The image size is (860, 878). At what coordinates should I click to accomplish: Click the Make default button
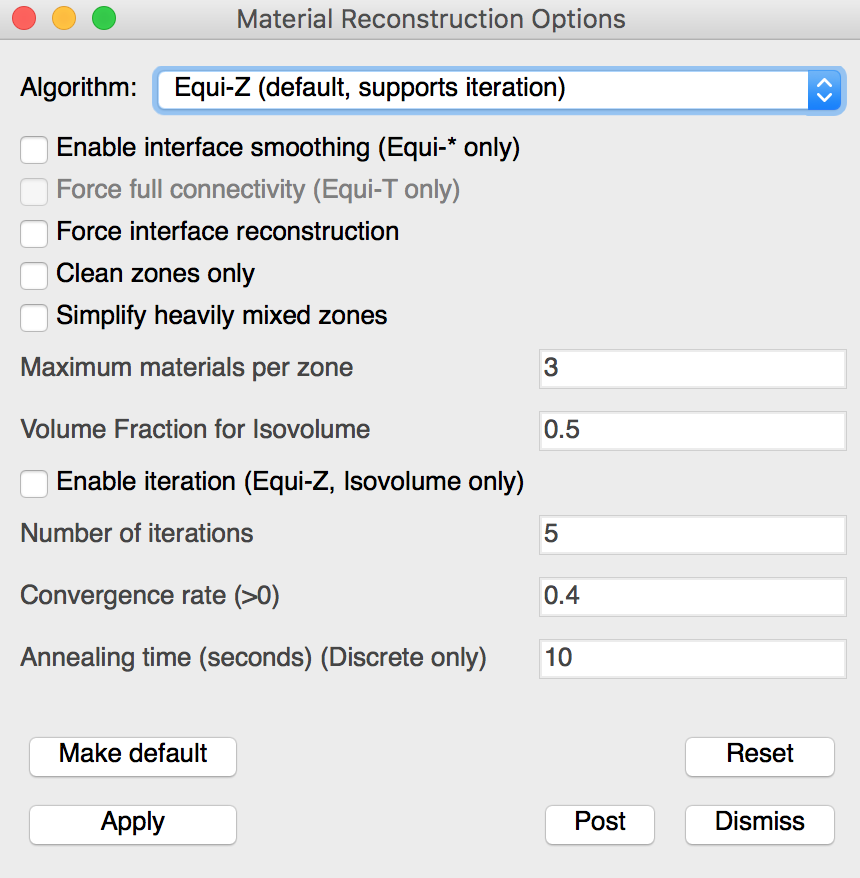coord(133,756)
